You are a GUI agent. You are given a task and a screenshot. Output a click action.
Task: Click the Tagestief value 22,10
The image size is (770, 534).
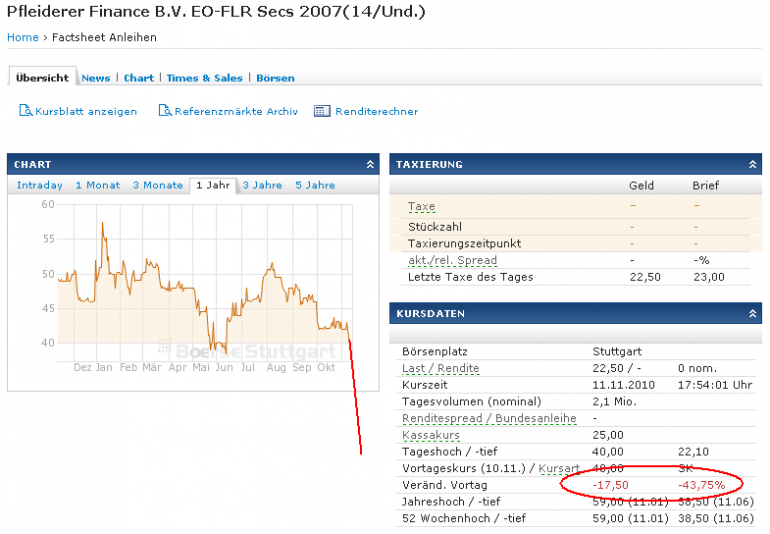[x=693, y=452]
